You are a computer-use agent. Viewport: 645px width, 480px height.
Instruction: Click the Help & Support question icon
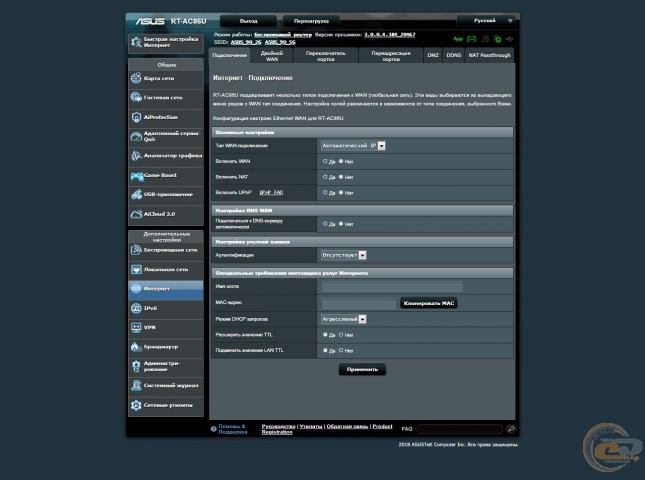[x=213, y=429]
